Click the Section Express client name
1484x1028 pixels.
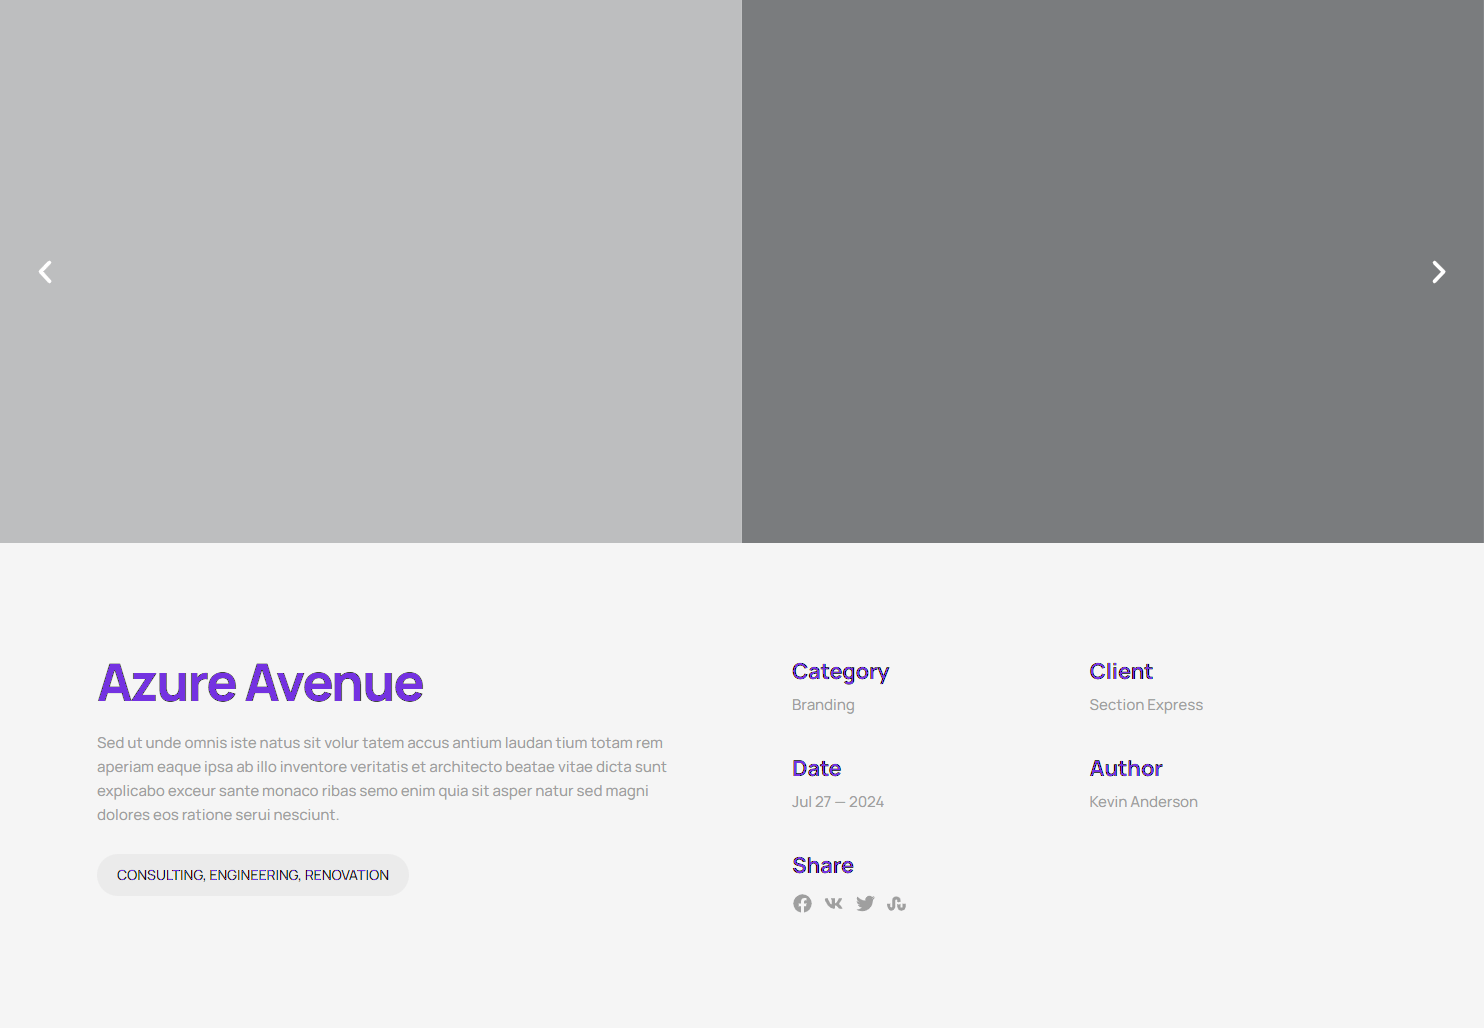pos(1146,705)
